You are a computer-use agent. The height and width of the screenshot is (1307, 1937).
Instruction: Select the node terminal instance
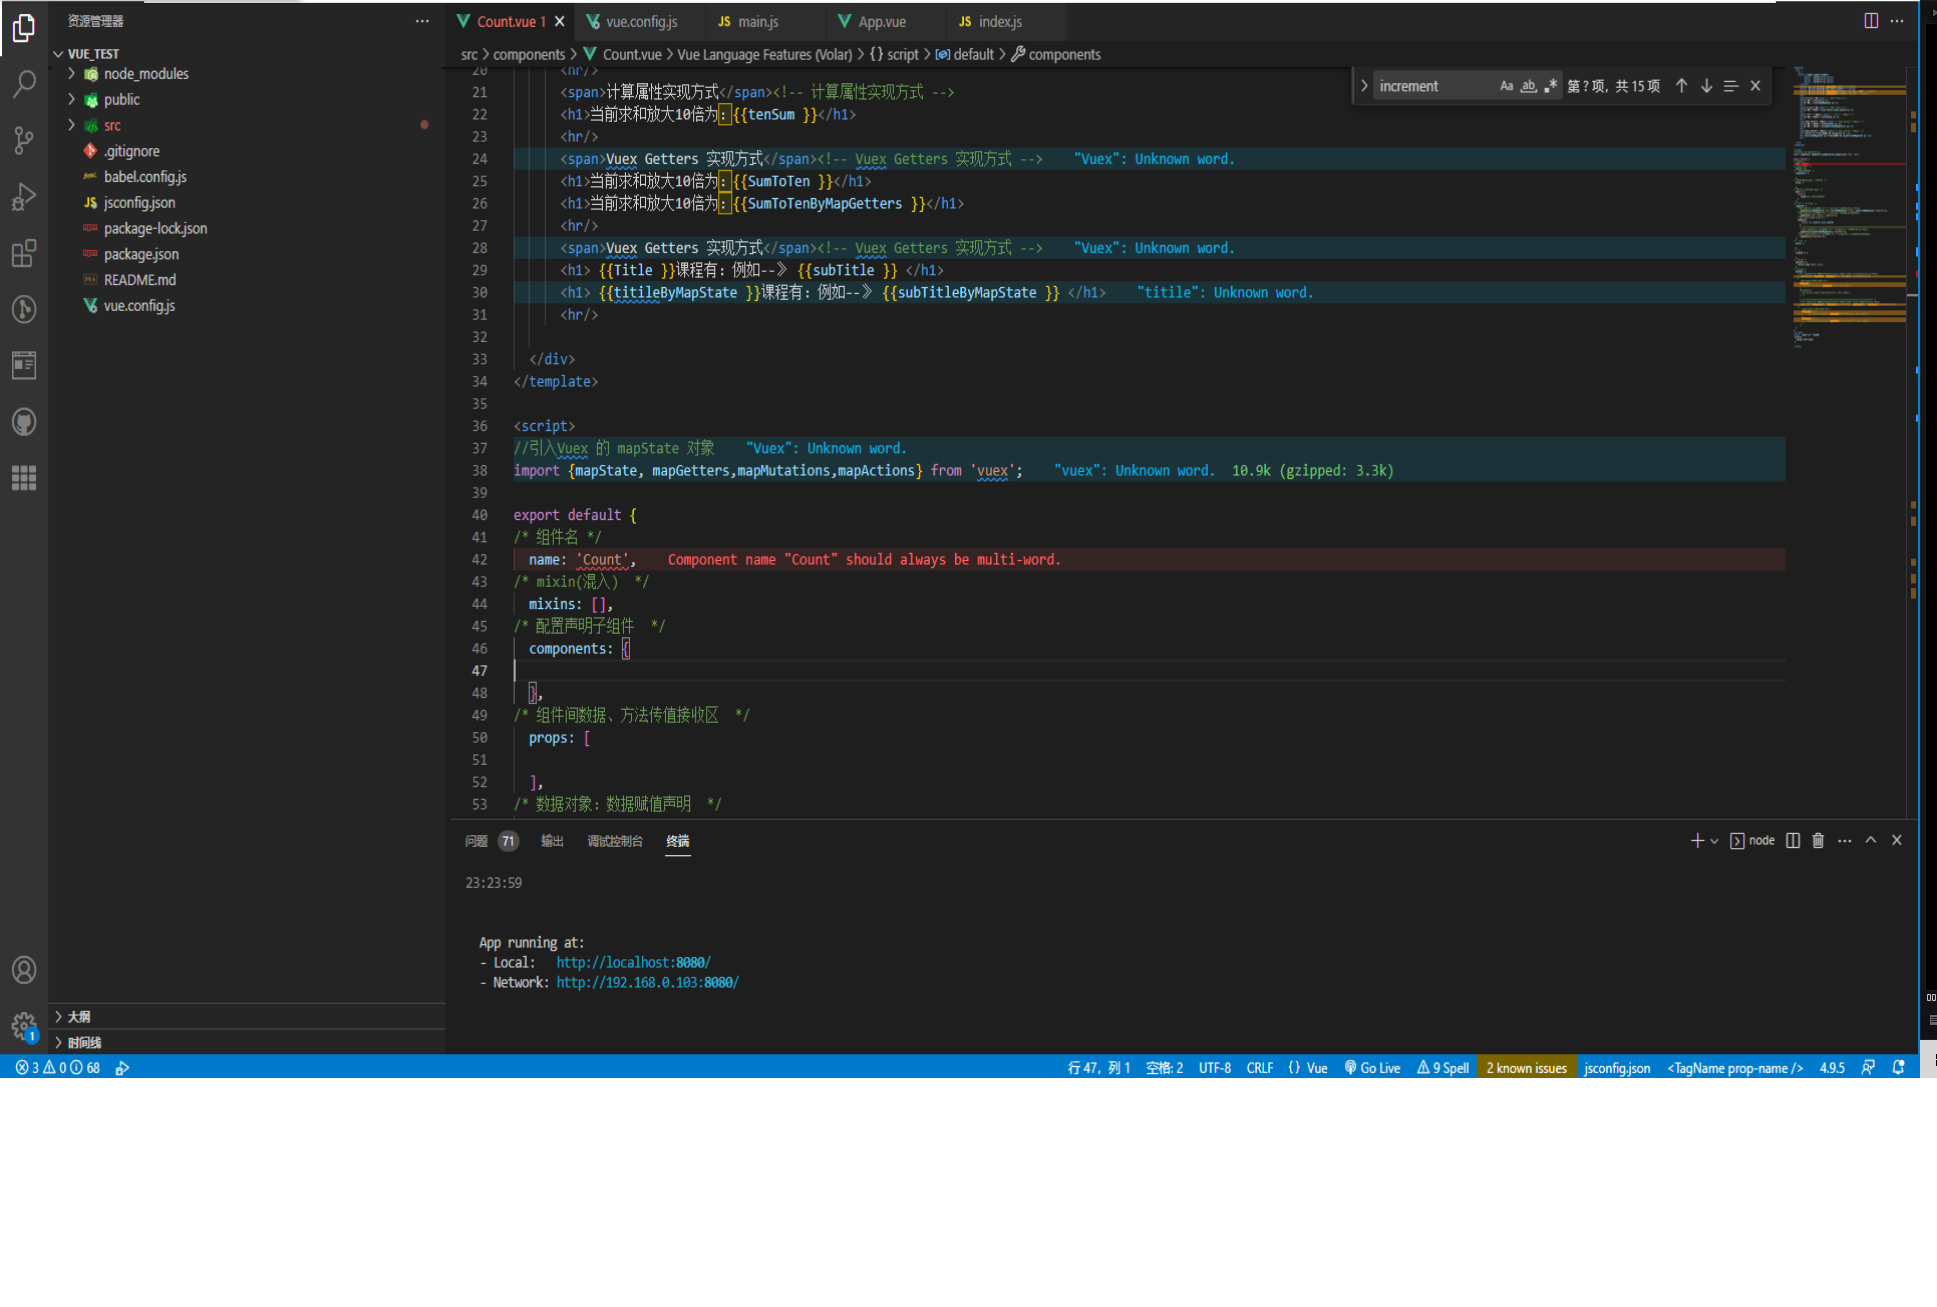(1752, 841)
